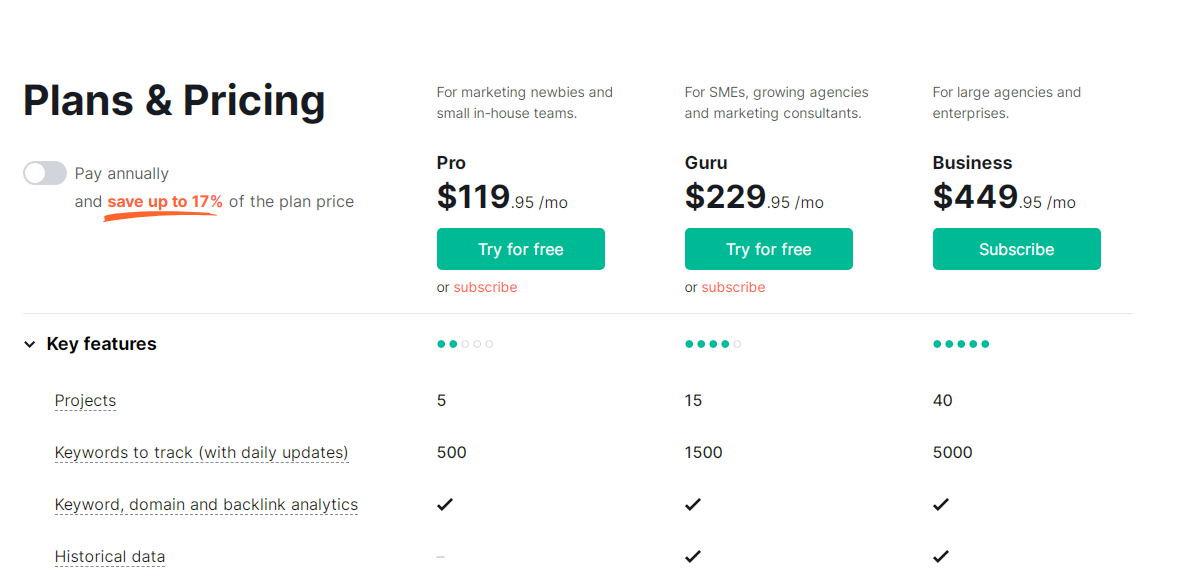Click Try for free under Guru plan
Viewport: 1204px width, 578px height.
(768, 249)
